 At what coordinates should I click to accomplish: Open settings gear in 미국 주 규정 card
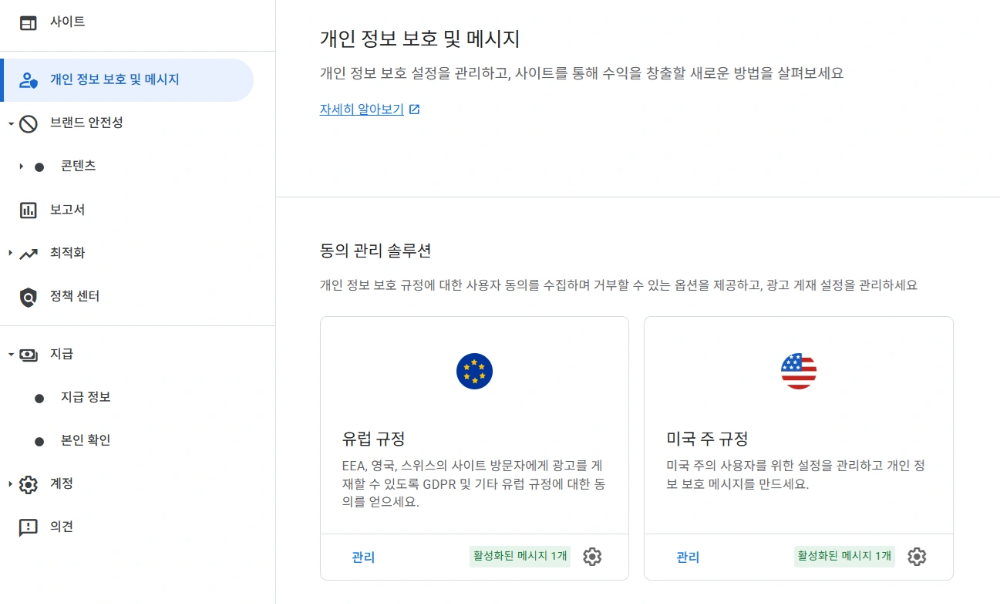point(917,557)
